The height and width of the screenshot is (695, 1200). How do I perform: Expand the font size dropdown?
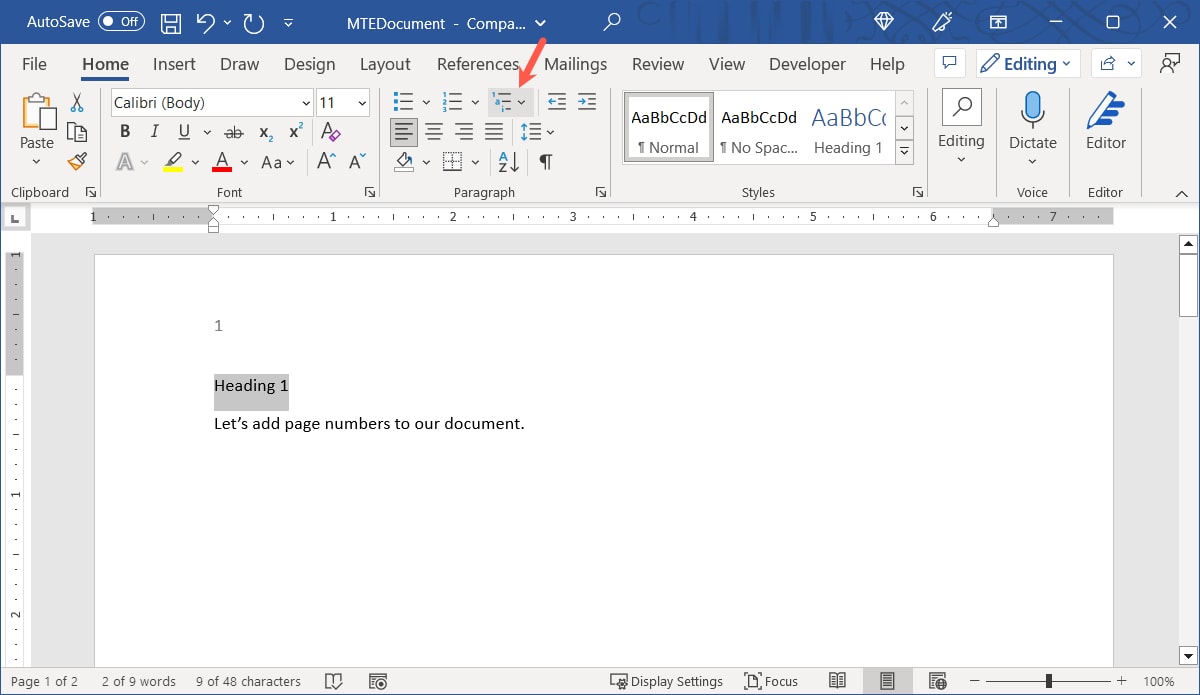pos(360,102)
